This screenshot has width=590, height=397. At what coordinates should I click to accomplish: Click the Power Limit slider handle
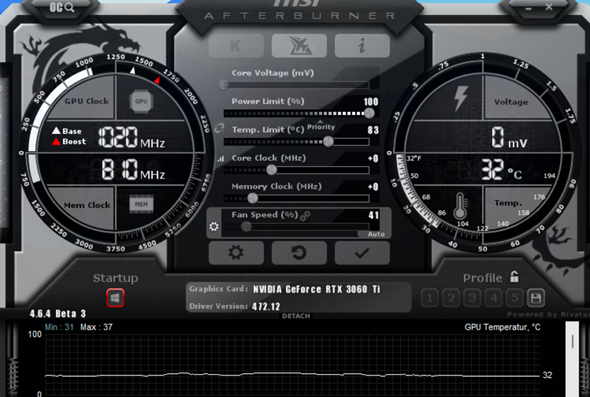pos(369,113)
